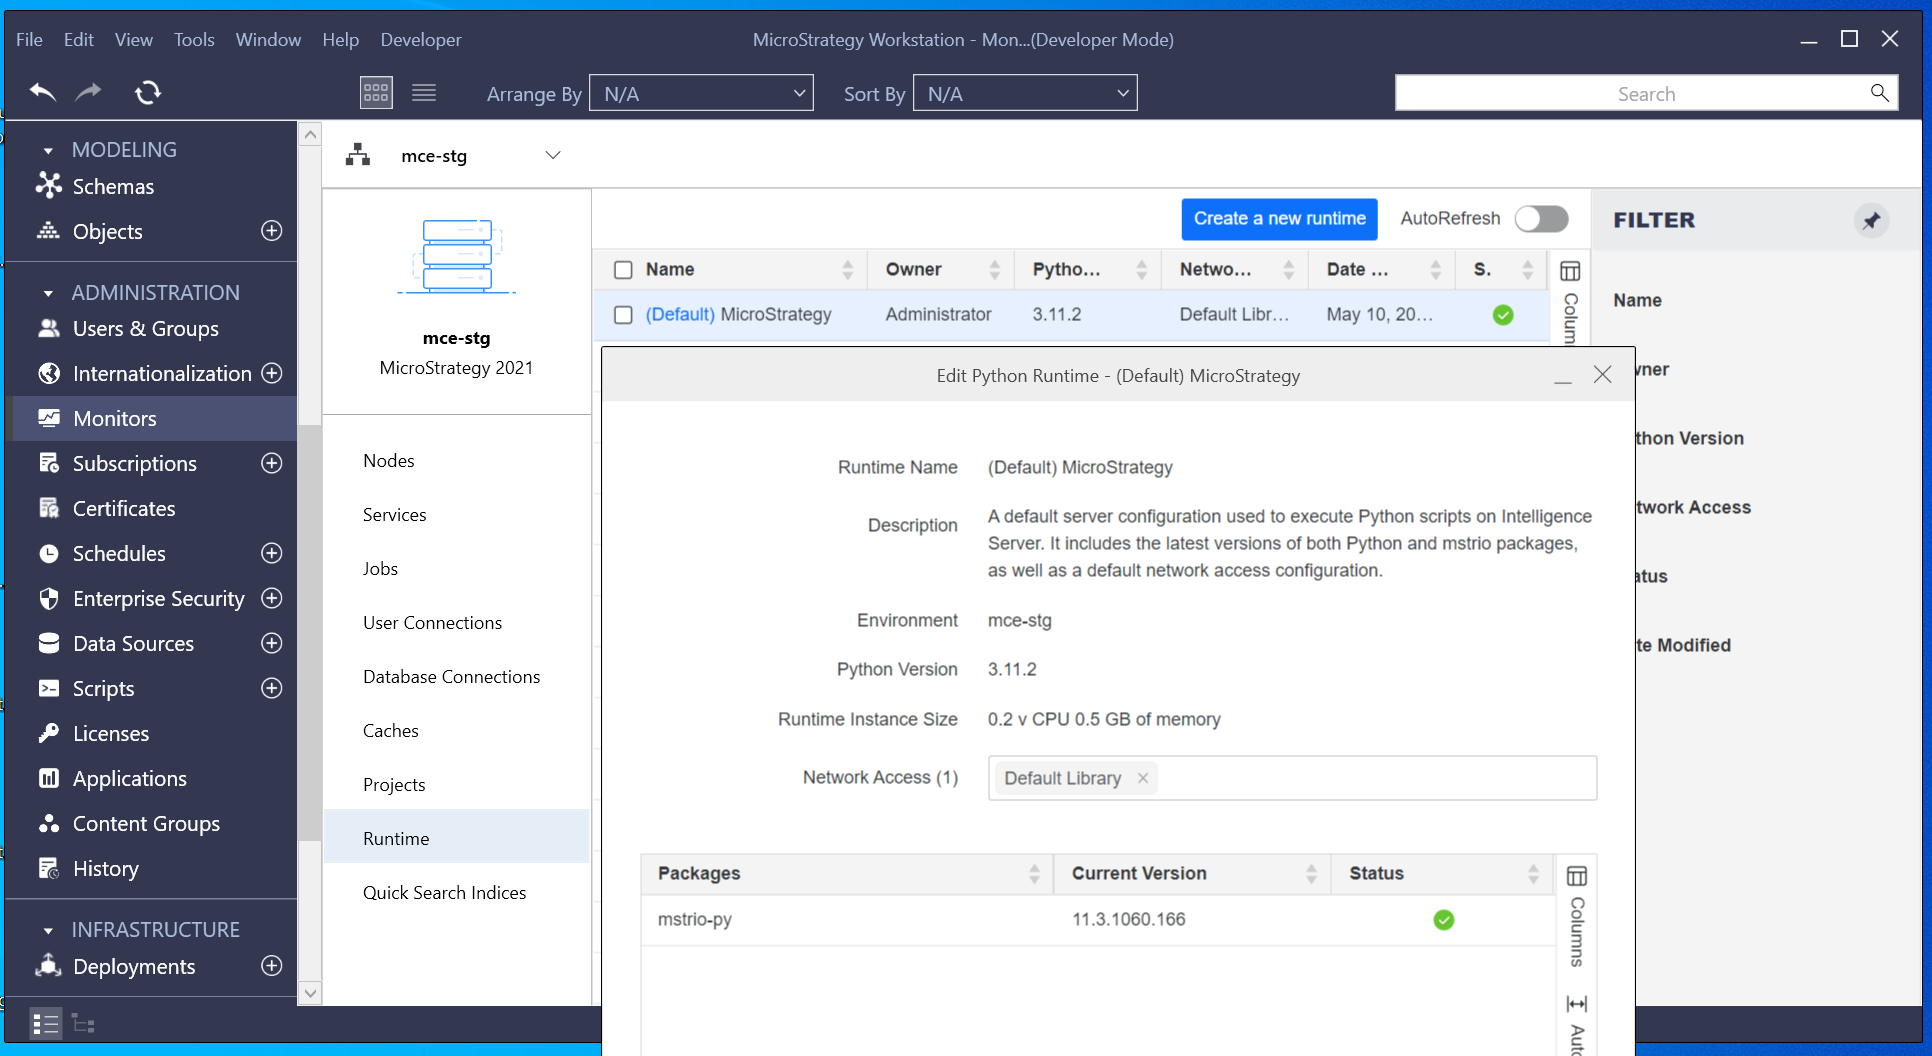Click Create a new runtime button
Viewport: 1932px width, 1056px height.
1279,219
